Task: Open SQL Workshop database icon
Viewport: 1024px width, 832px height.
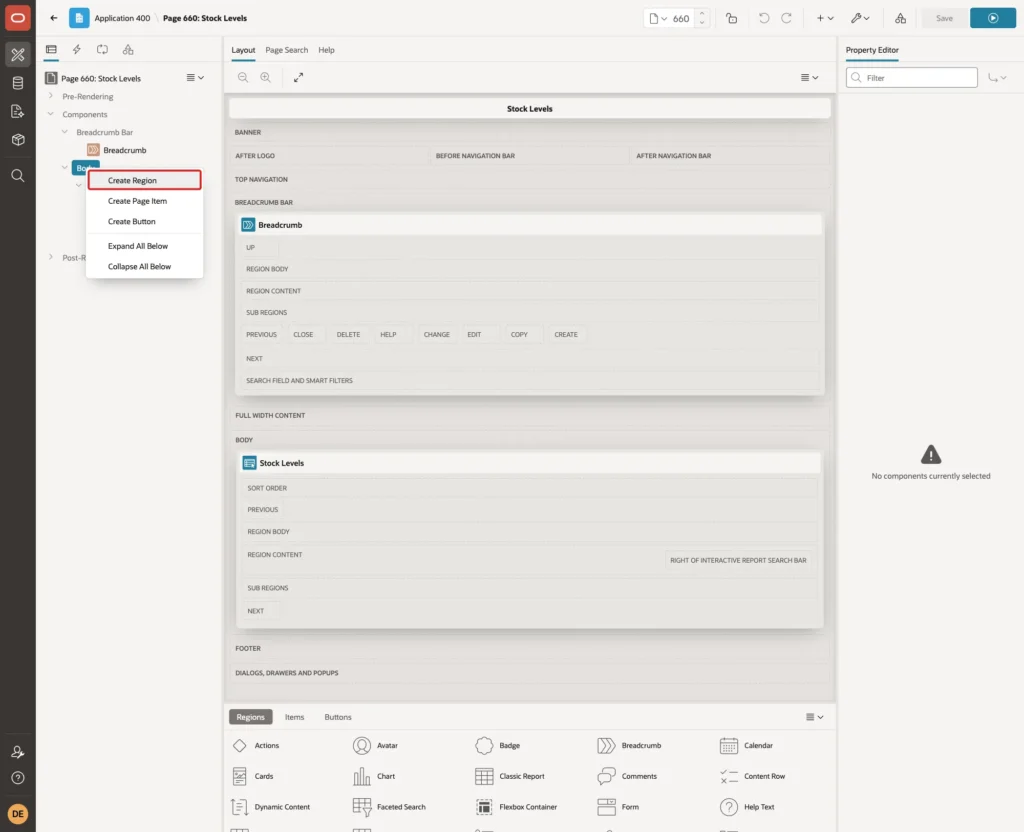Action: (18, 83)
